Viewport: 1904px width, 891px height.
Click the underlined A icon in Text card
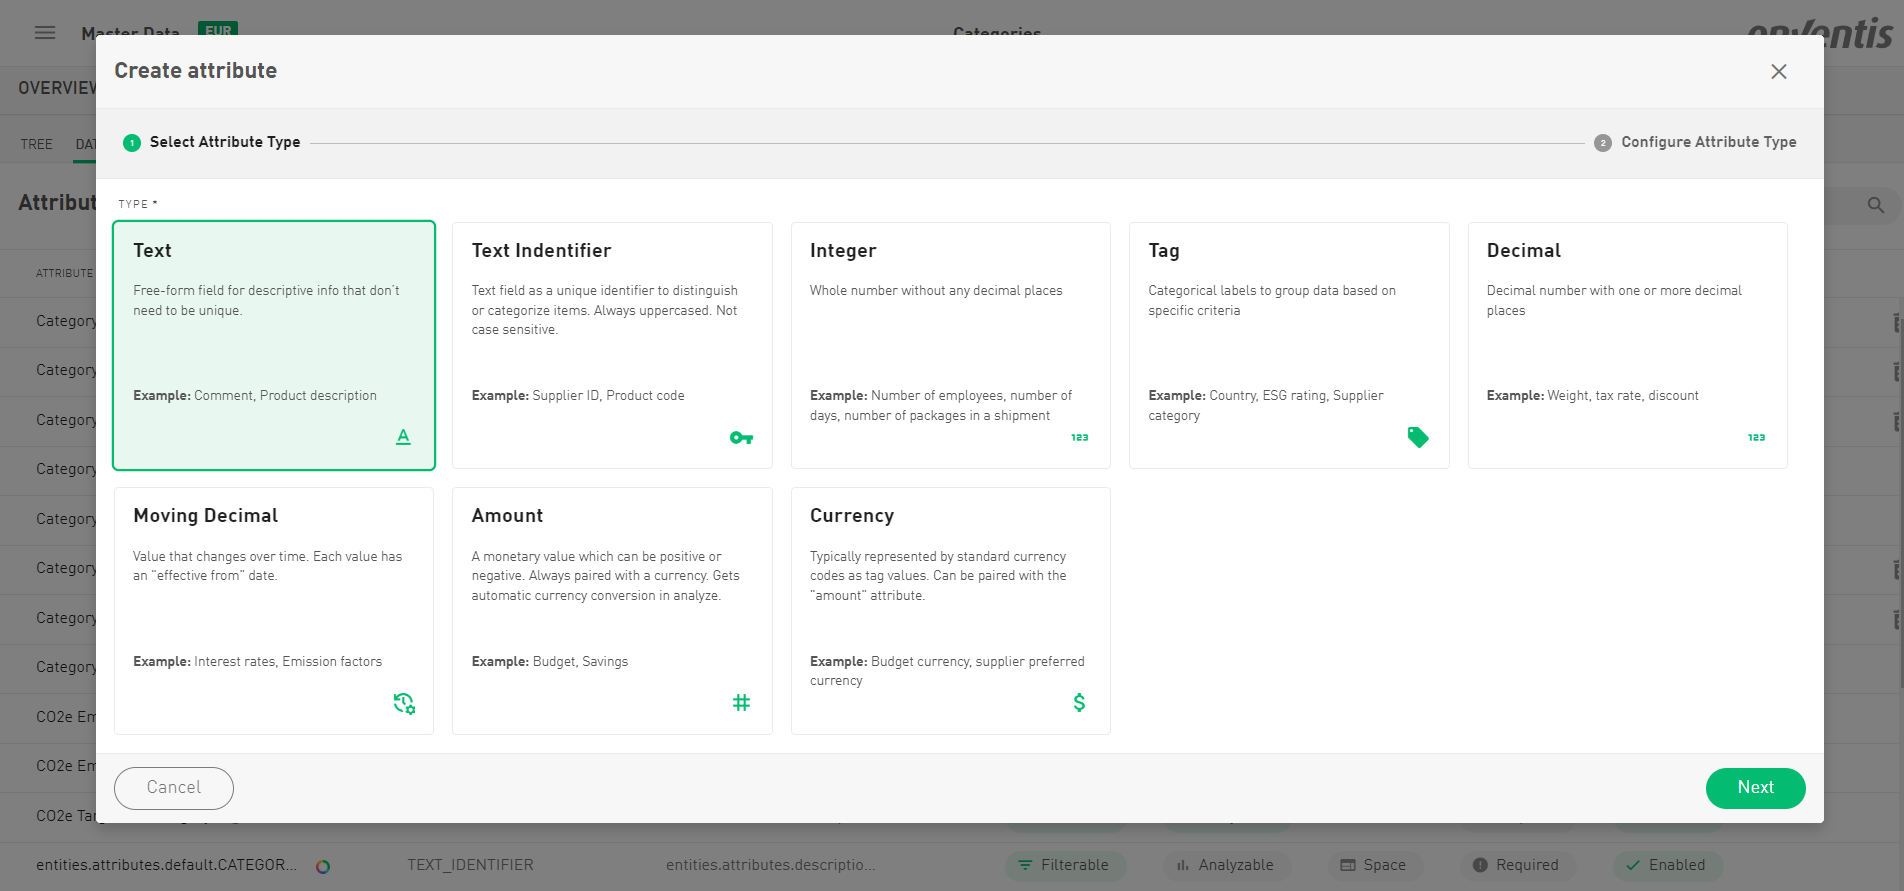(x=403, y=437)
